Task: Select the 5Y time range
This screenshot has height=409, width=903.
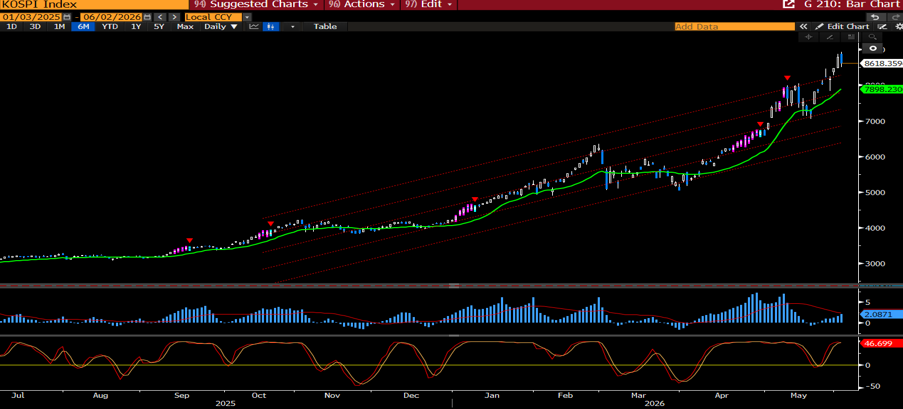Action: (158, 26)
